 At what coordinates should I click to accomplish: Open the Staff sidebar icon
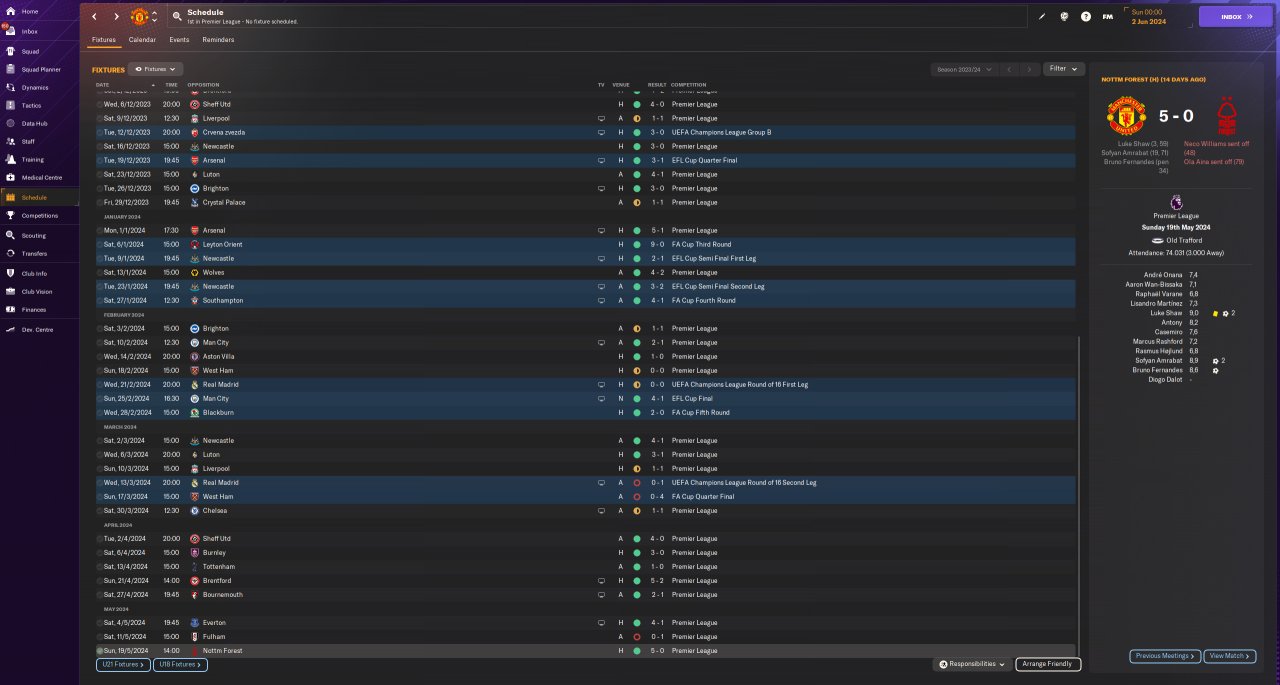point(10,141)
